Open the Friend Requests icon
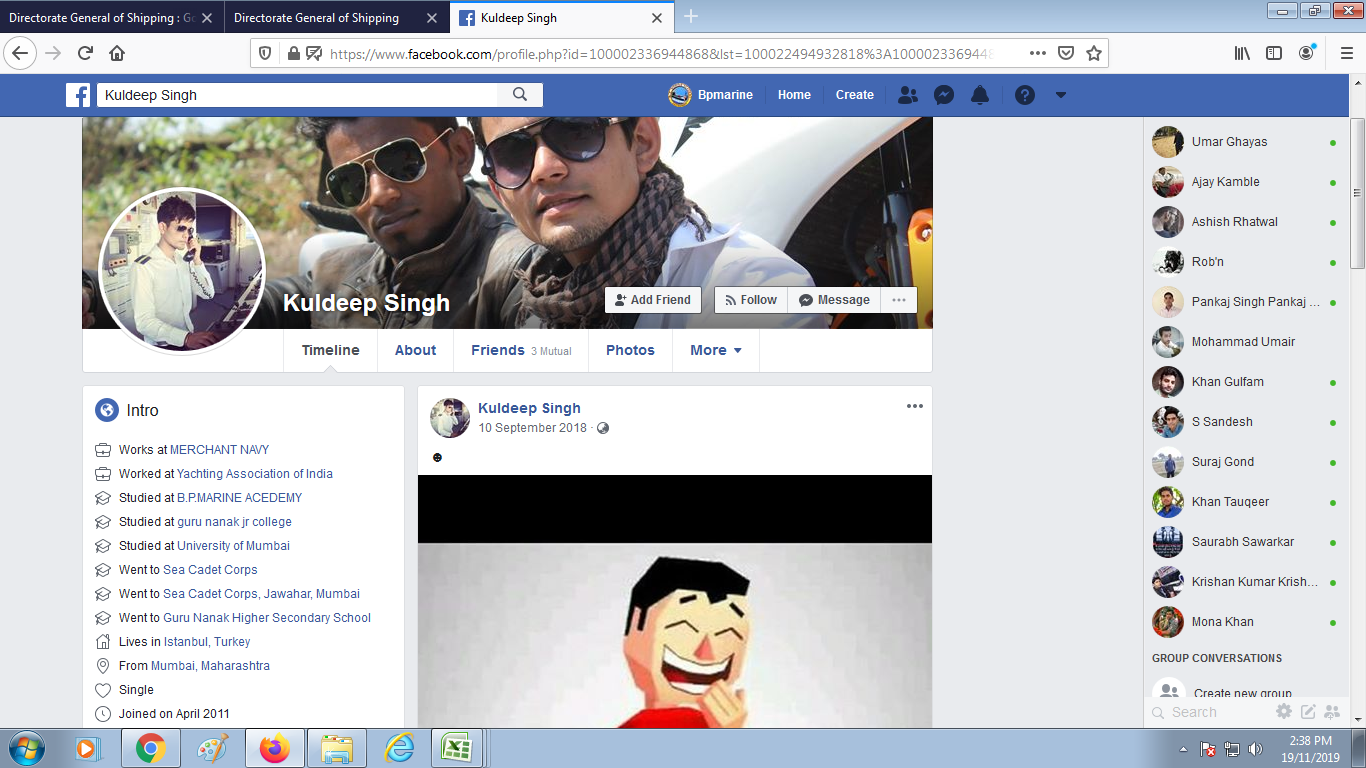Viewport: 1366px width, 768px height. tap(908, 95)
